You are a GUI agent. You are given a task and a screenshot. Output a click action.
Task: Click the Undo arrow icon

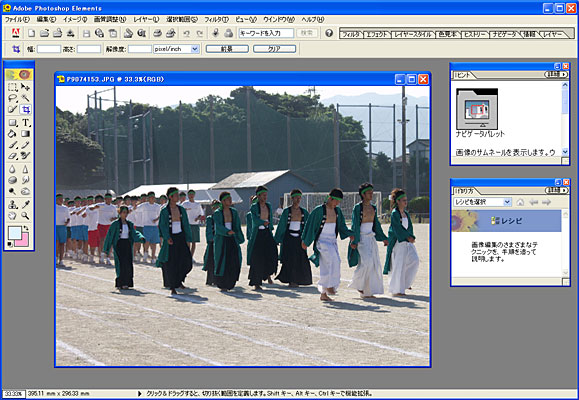(x=186, y=34)
